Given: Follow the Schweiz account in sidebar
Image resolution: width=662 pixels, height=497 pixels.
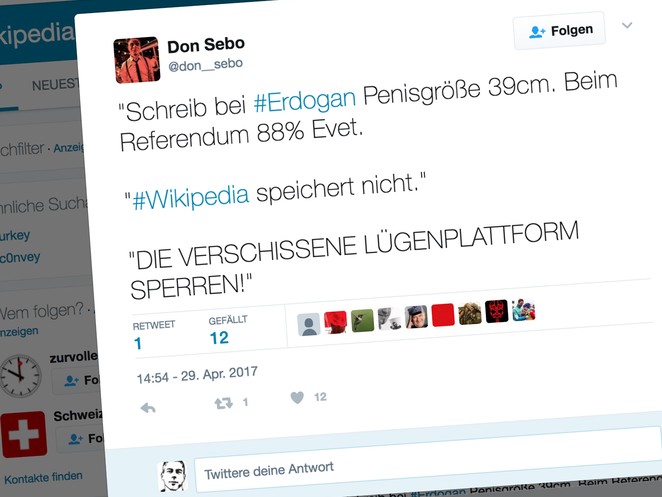Looking at the screenshot, I should coord(80,439).
